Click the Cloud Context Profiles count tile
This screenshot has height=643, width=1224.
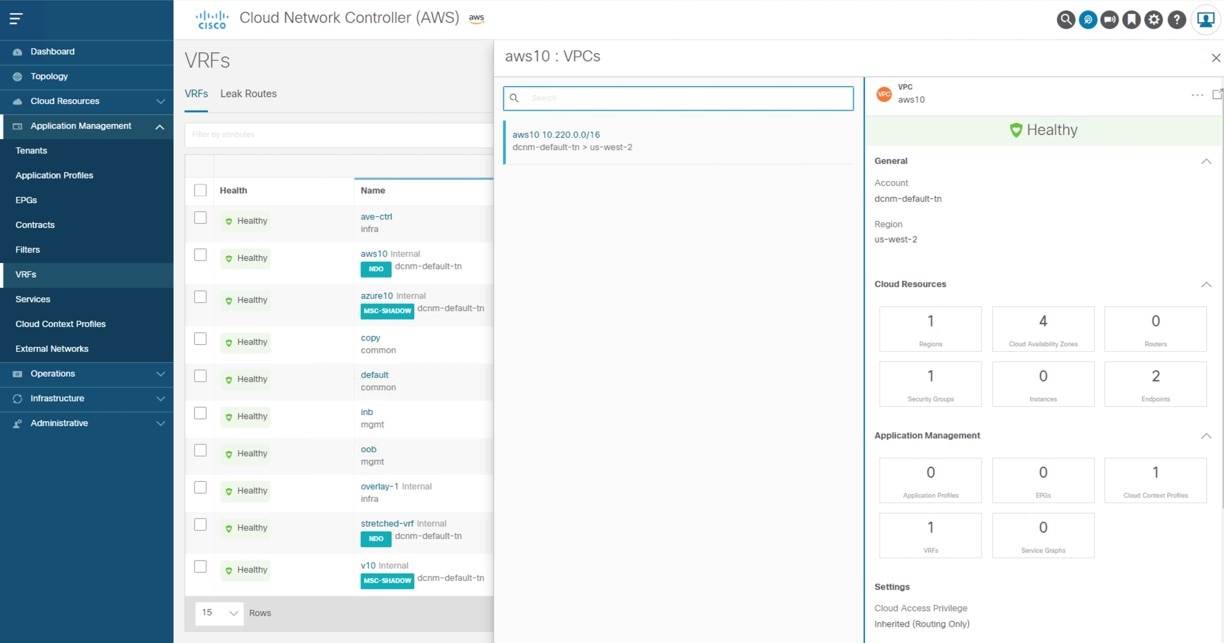point(1155,480)
